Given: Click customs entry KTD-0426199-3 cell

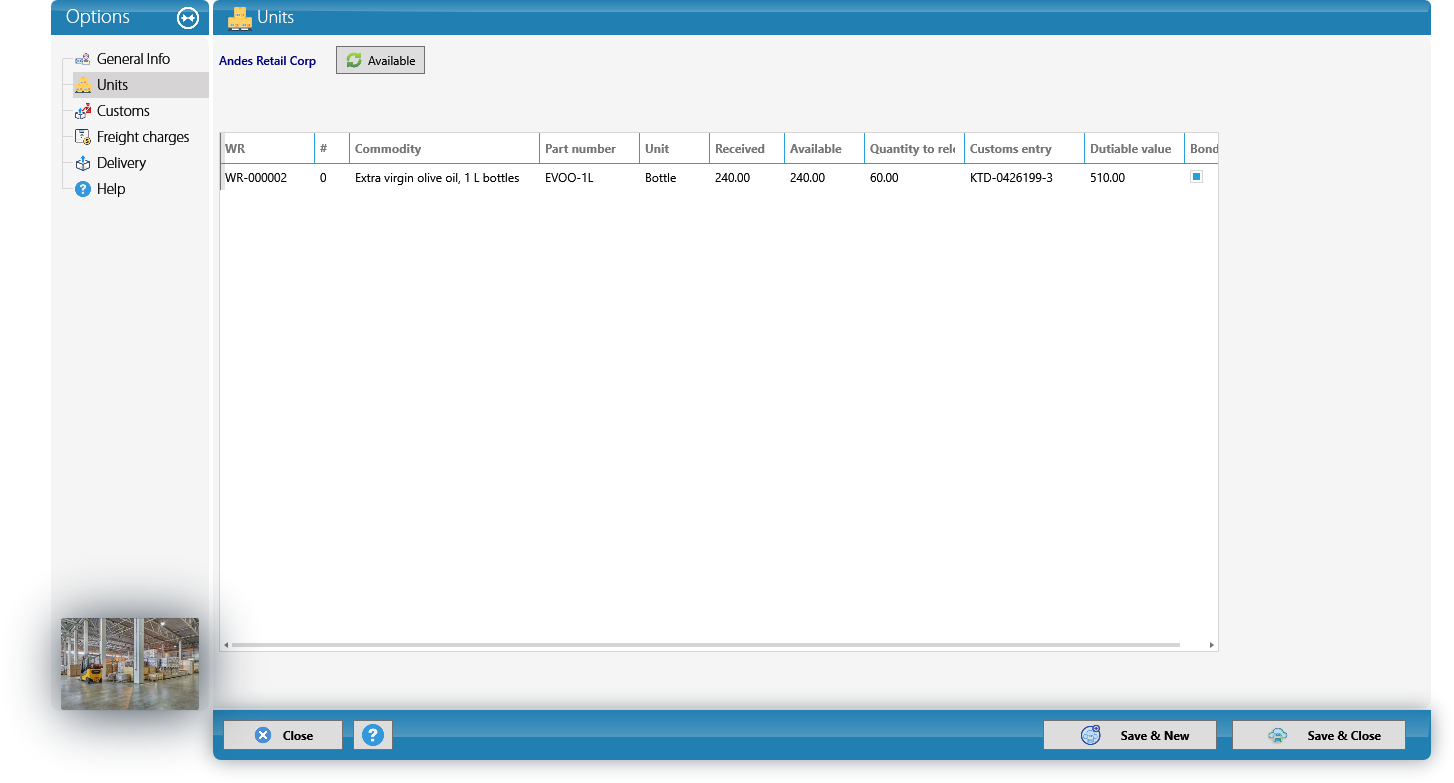Looking at the screenshot, I should (1024, 178).
